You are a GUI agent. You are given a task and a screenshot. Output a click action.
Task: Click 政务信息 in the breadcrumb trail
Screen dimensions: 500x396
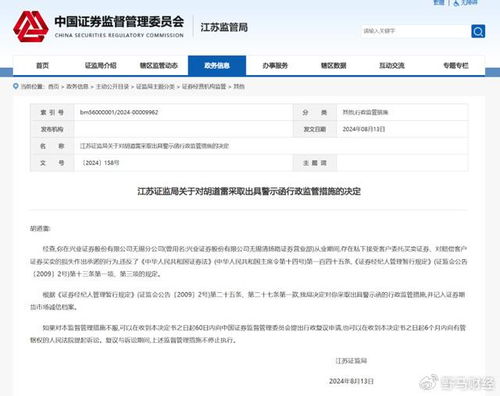[x=77, y=87]
